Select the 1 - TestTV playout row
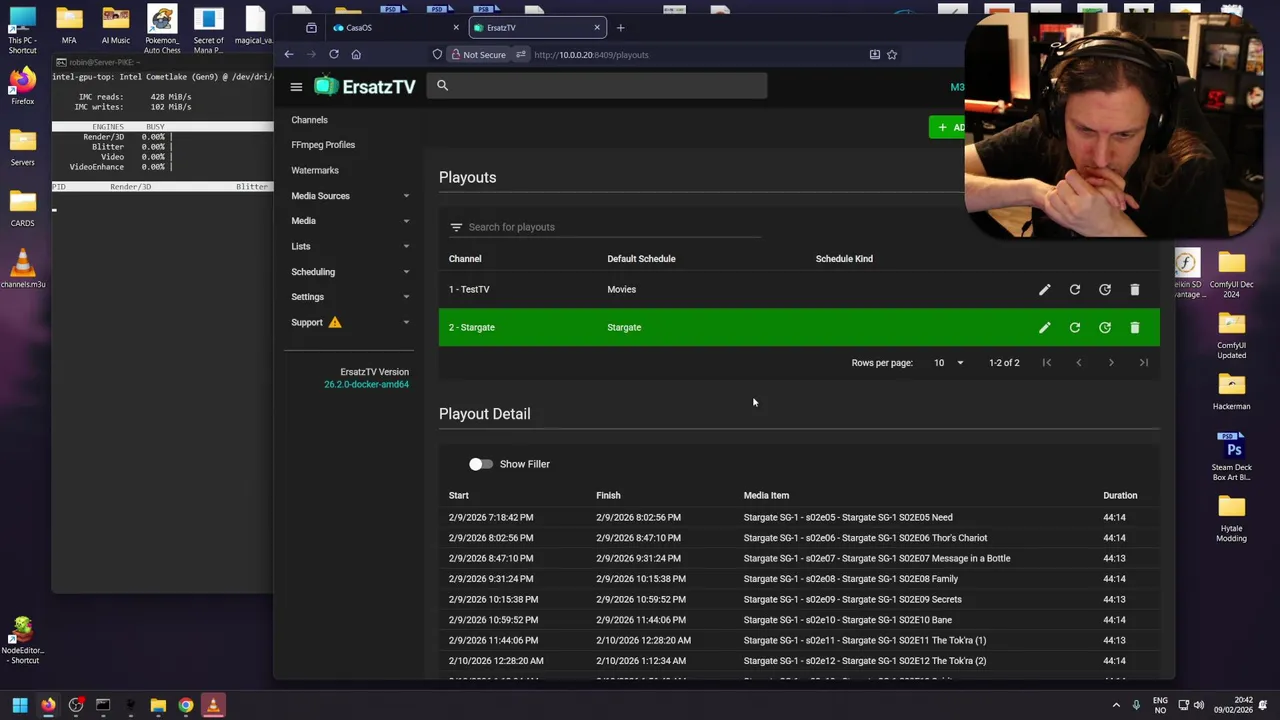Viewport: 1280px width, 720px height. click(799, 290)
